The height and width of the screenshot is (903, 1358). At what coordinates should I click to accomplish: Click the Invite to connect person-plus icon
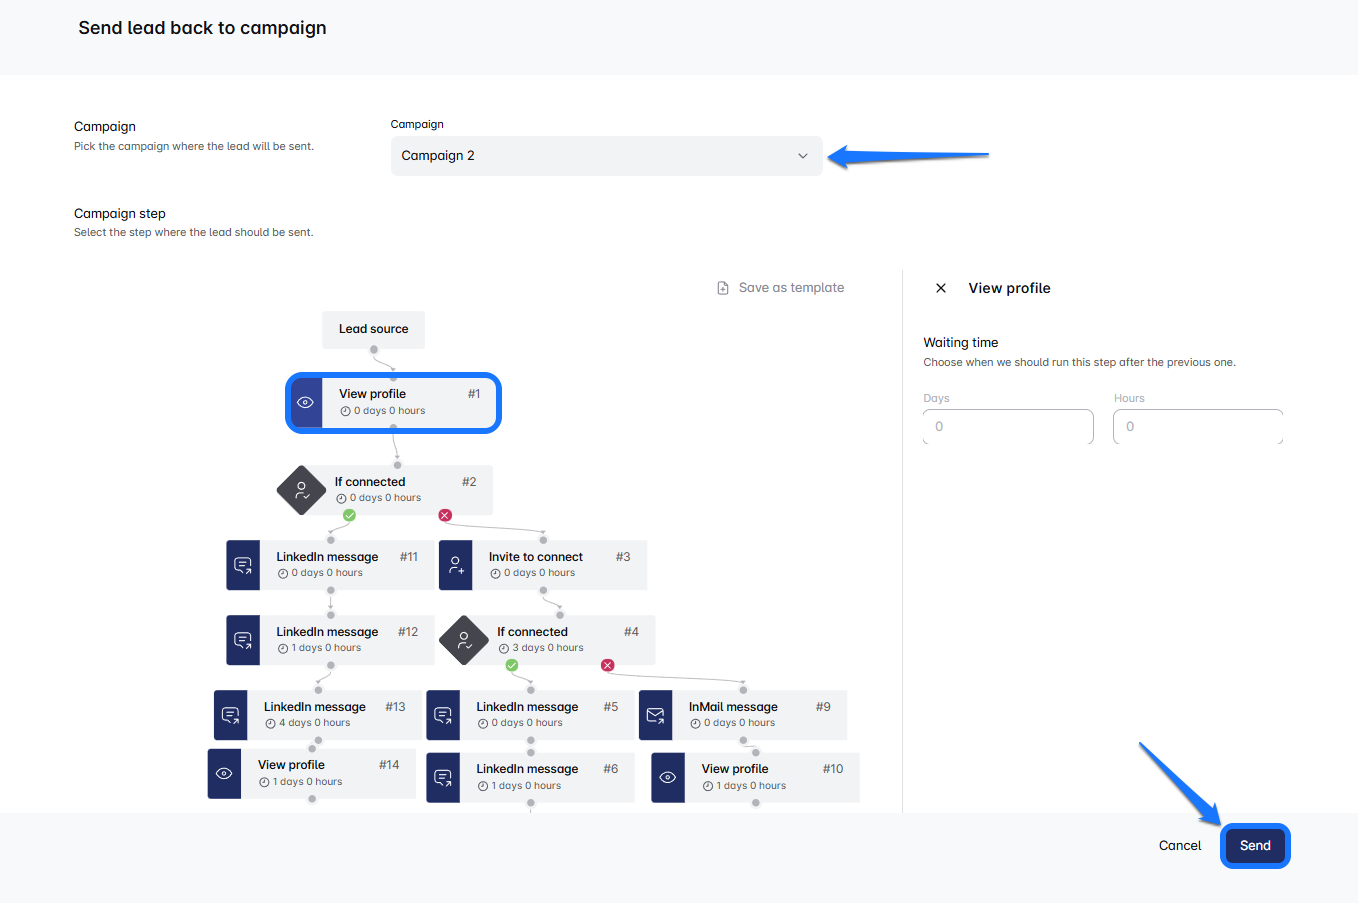[x=456, y=565]
